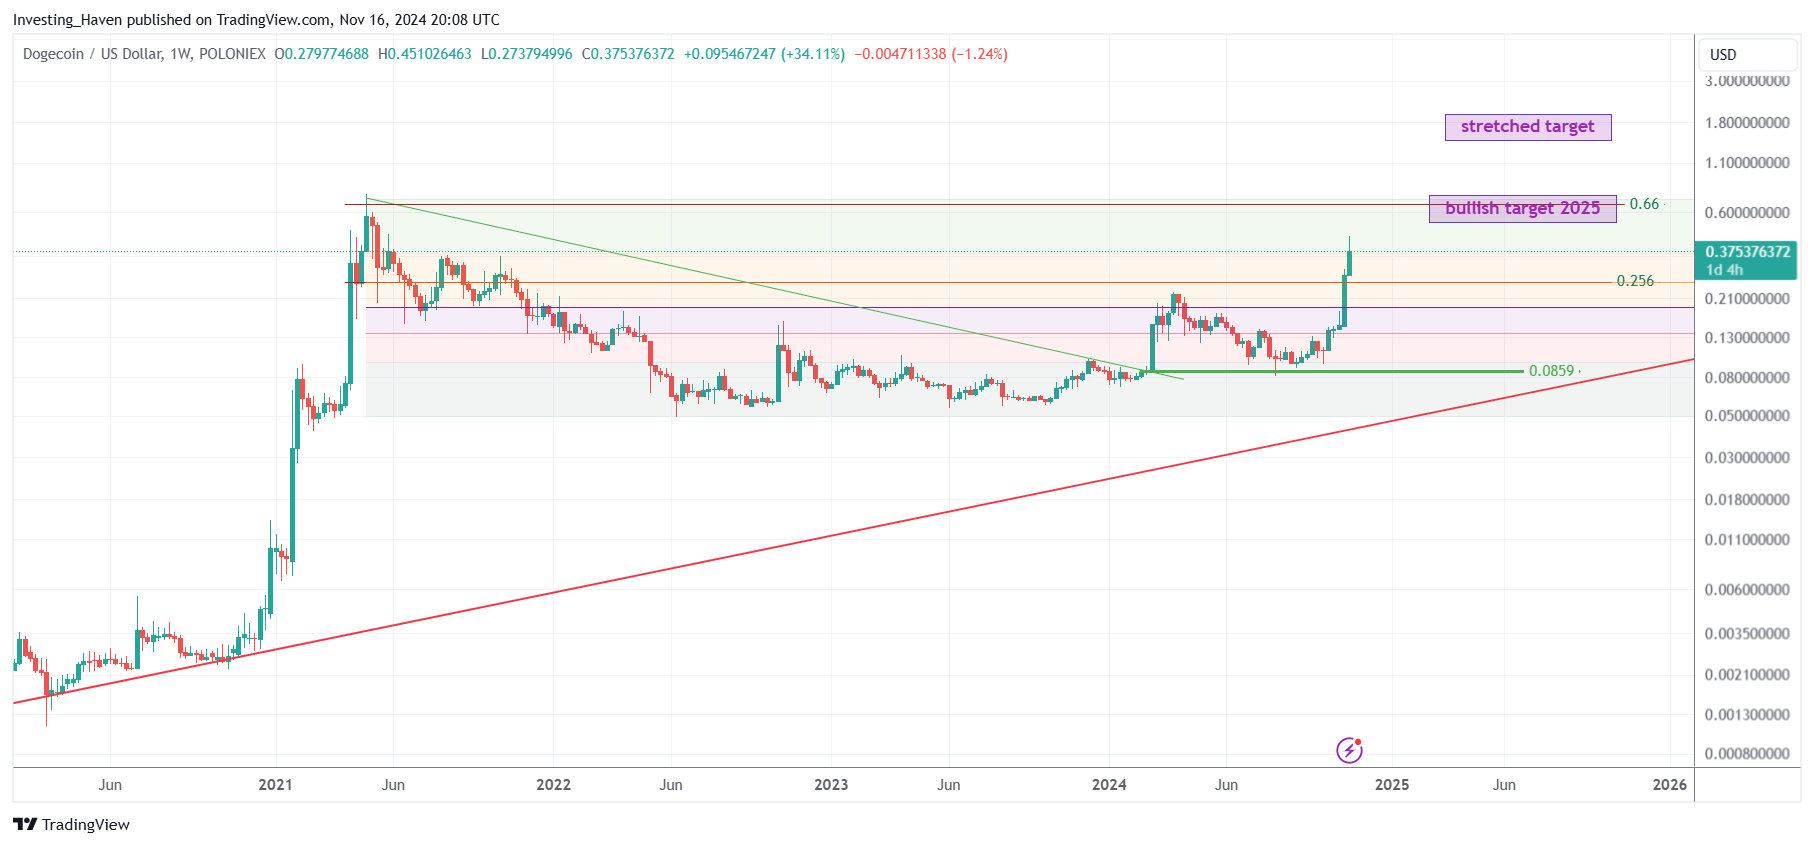Screen dimensions: 1814x846
Task: Click the 0.001300000 price axis label
Action: (1747, 715)
